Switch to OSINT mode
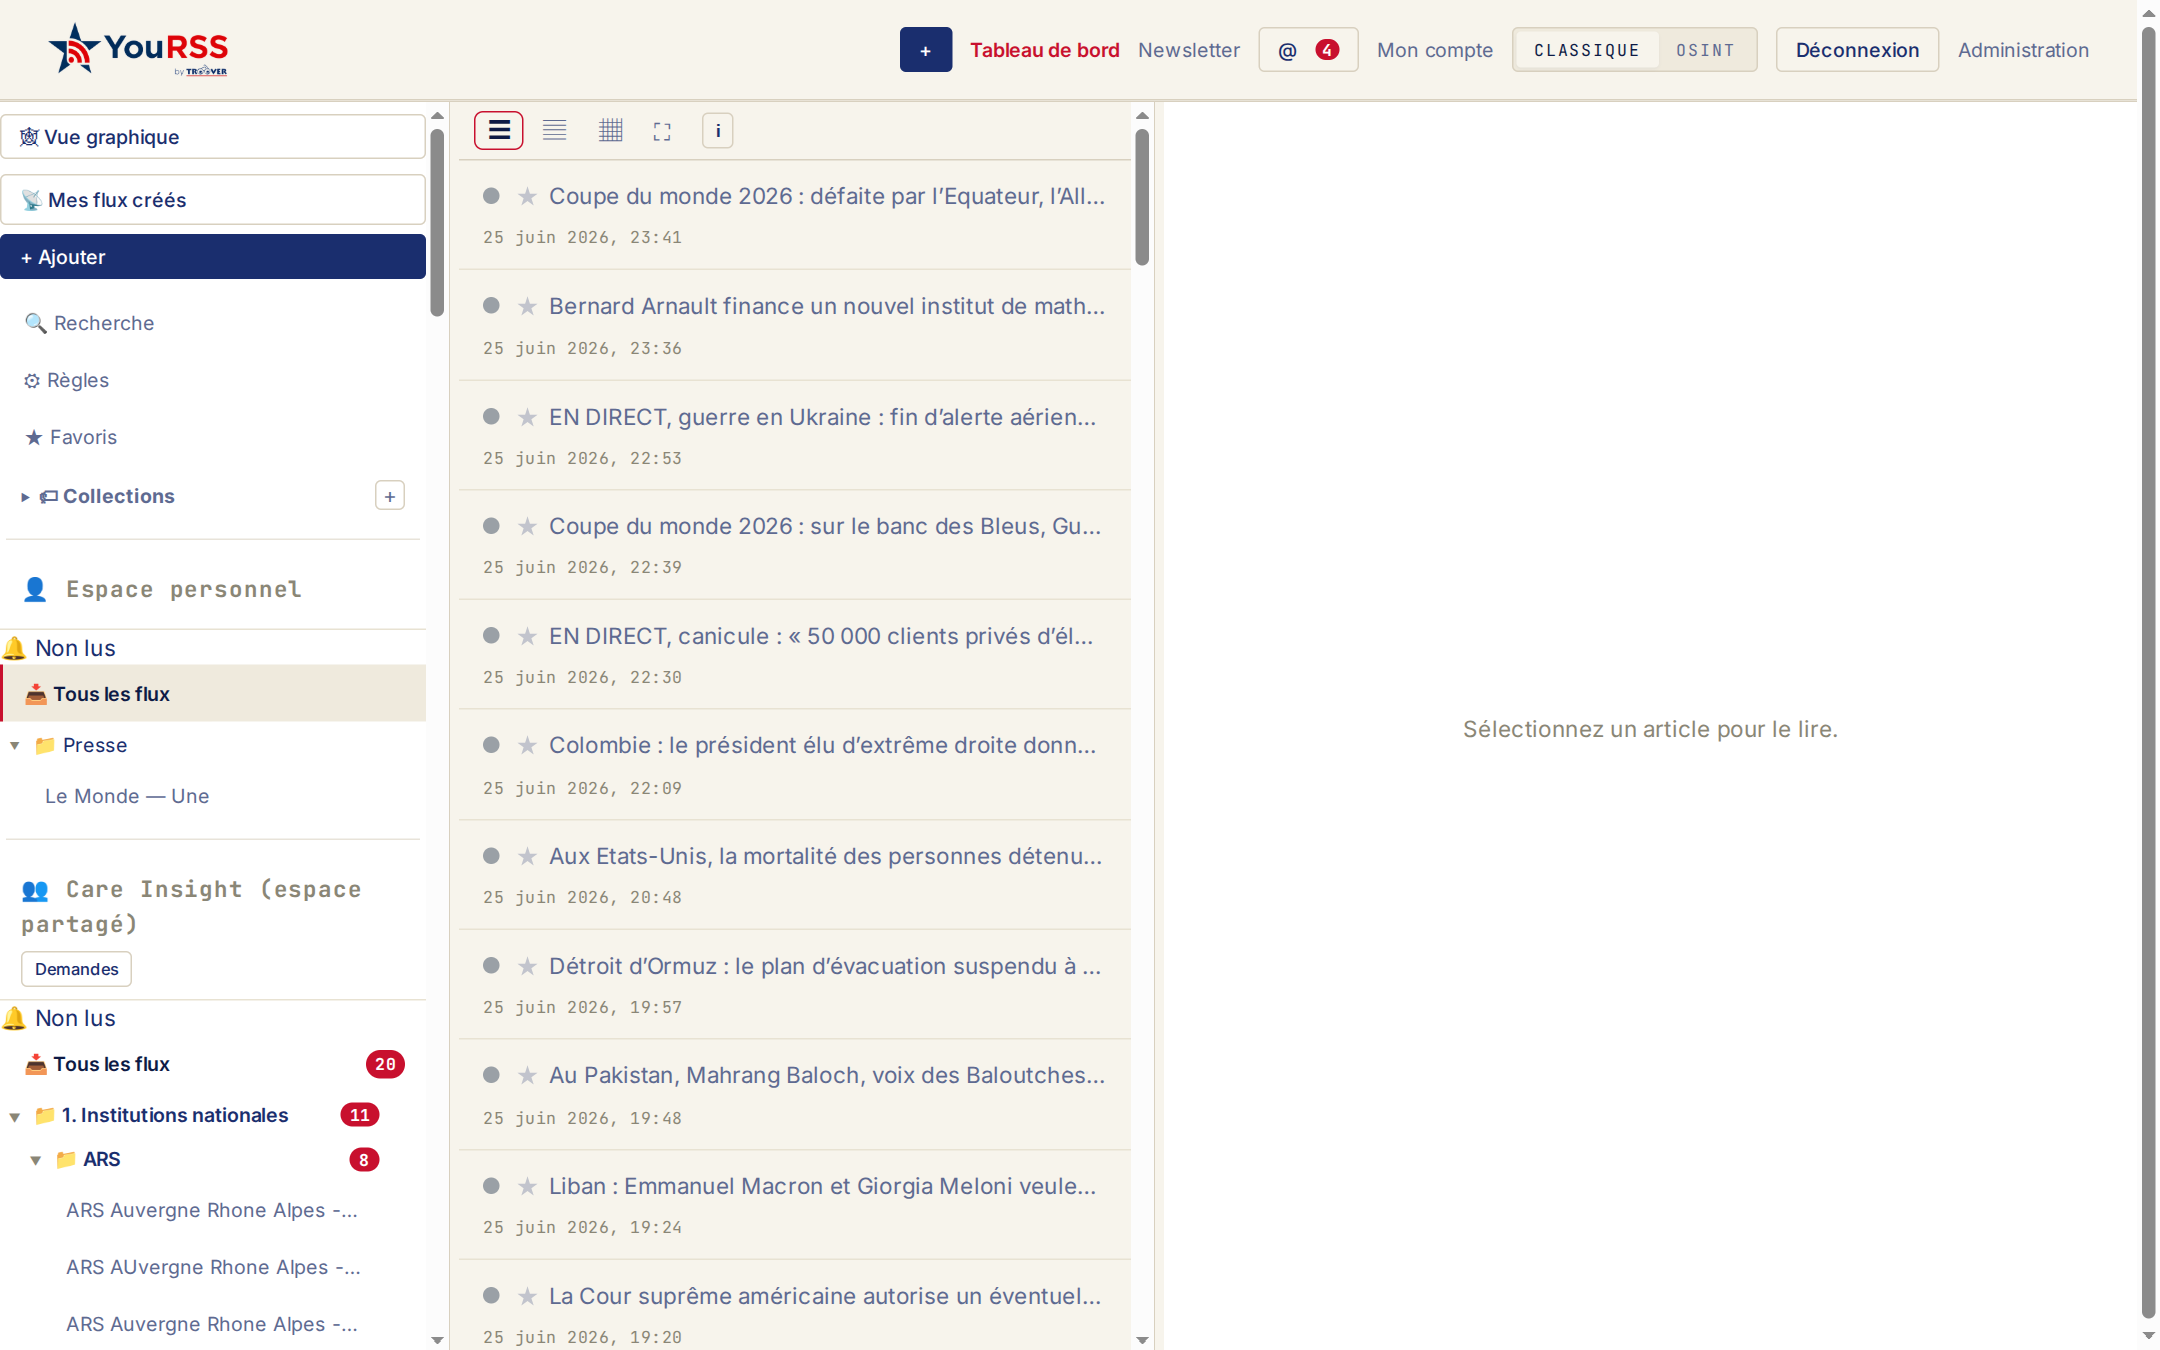The width and height of the screenshot is (2160, 1350). 1705,50
